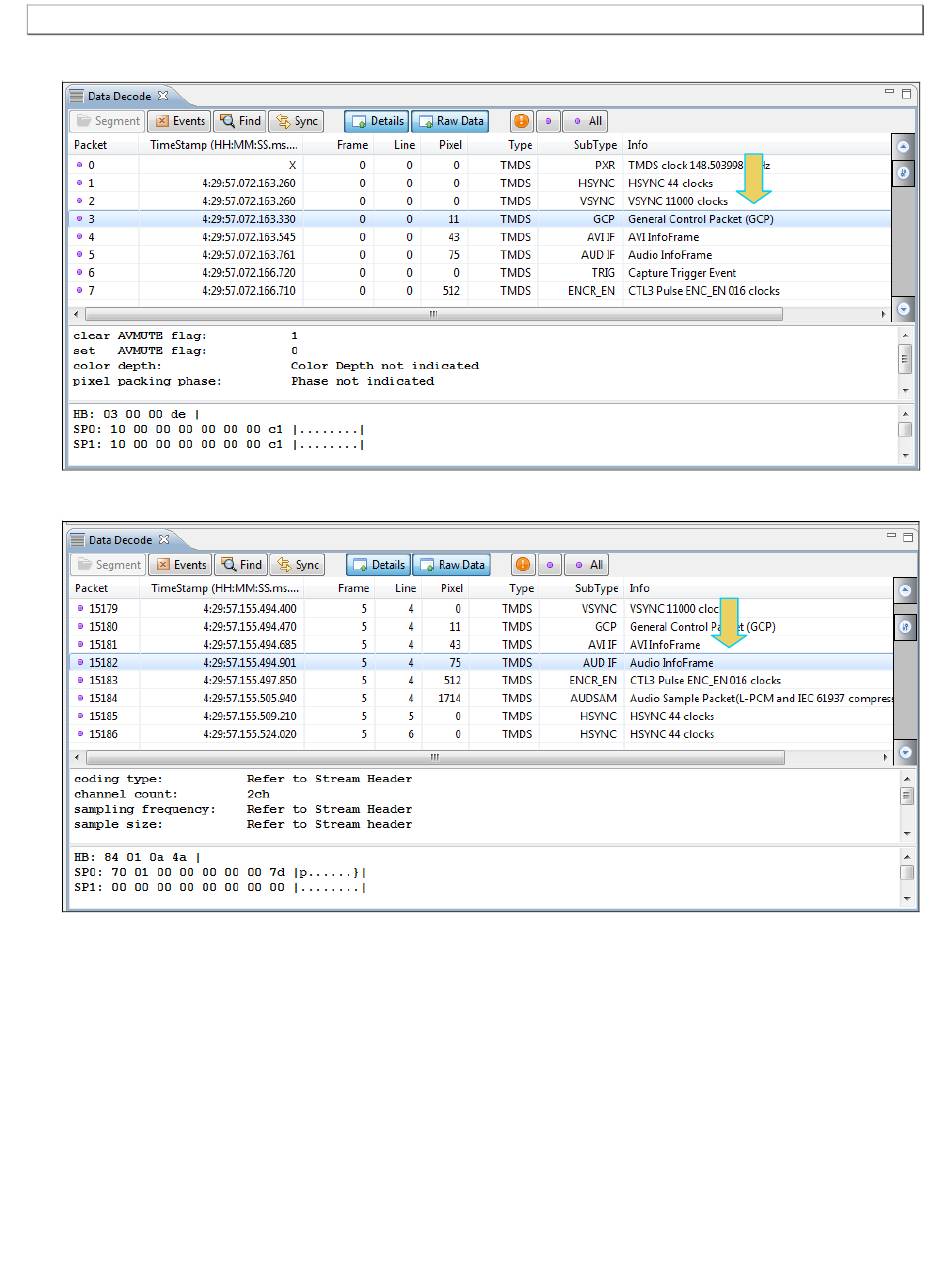This screenshot has height=1267, width=950.
Task: Click the Segment button in the lower Data Decode panel
Action: pyautogui.click(x=108, y=565)
